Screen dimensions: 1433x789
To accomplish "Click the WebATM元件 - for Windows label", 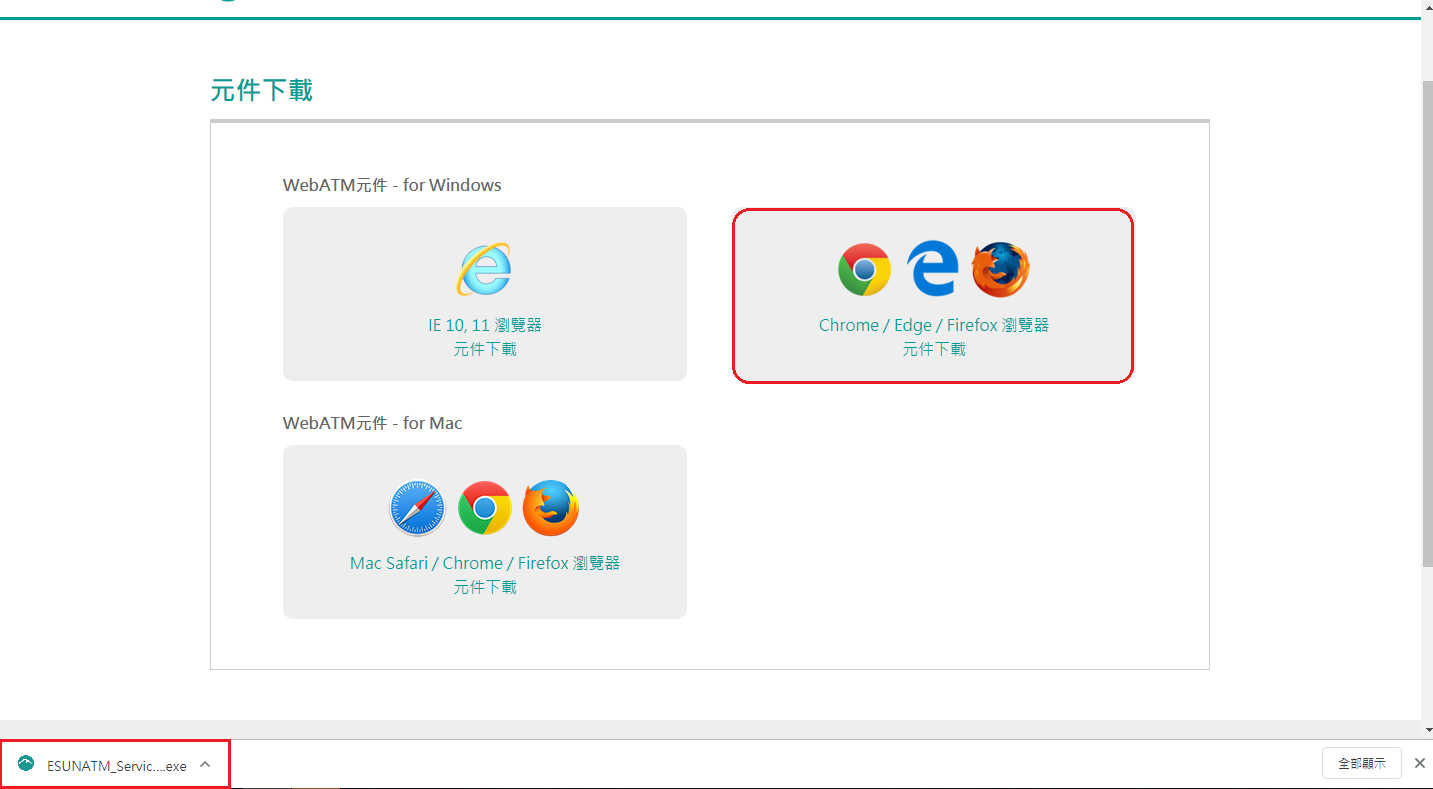I will (x=392, y=185).
